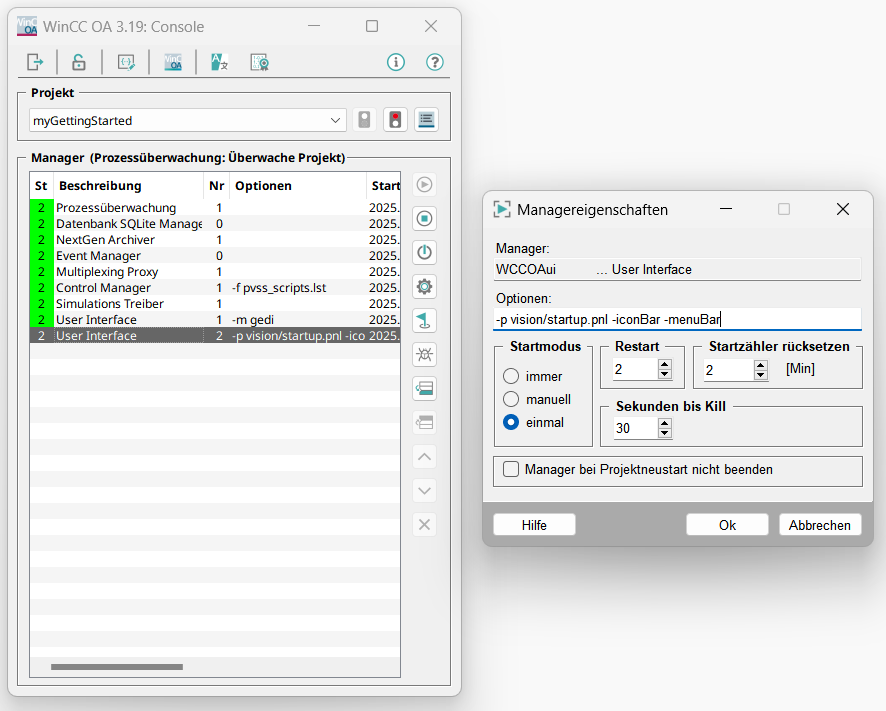886x711 pixels.
Task: Open manager settings with the gear icon
Action: tap(424, 286)
